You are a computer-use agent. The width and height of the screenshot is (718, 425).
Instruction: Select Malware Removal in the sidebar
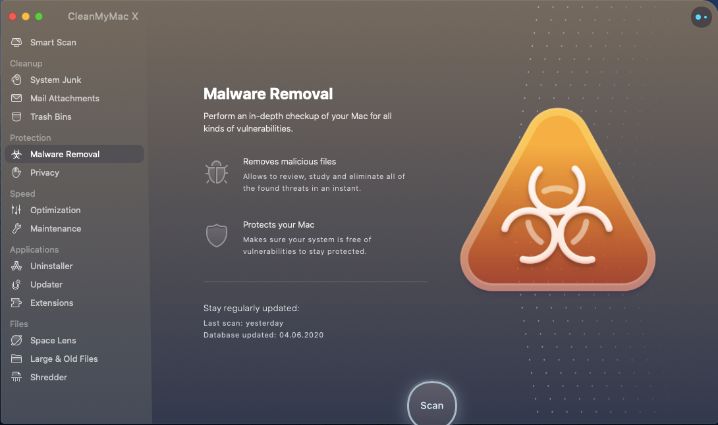point(74,154)
